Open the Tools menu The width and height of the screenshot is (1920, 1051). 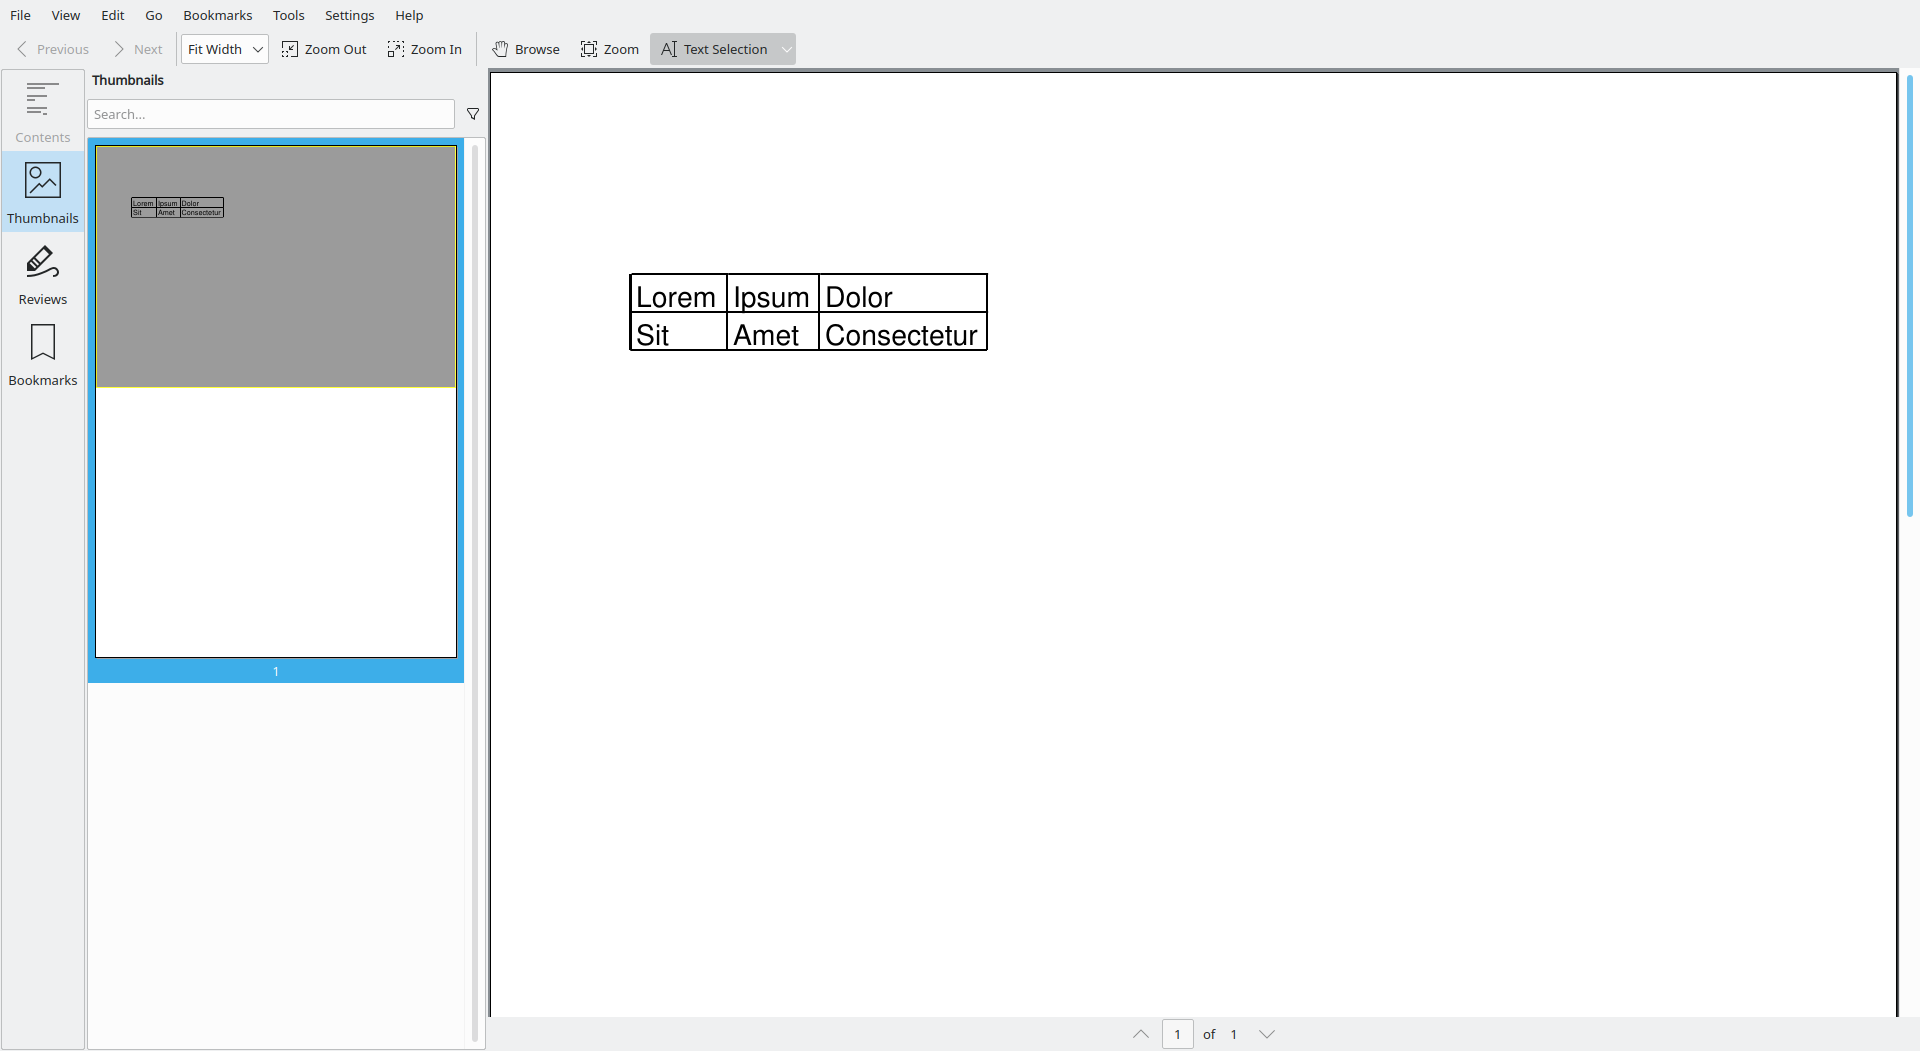289,15
